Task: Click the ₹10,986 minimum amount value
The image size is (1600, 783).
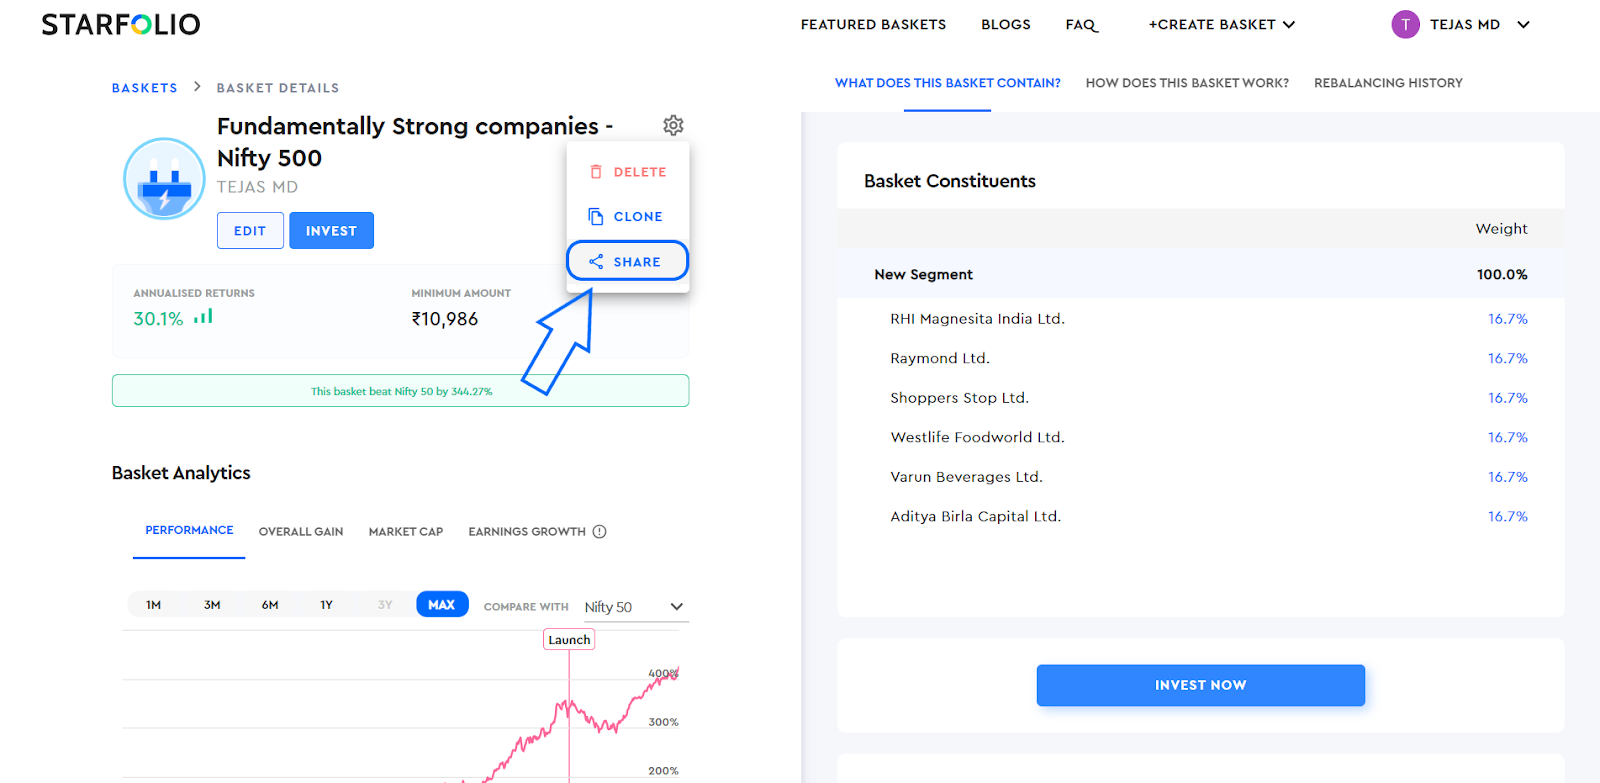Action: pyautogui.click(x=445, y=319)
